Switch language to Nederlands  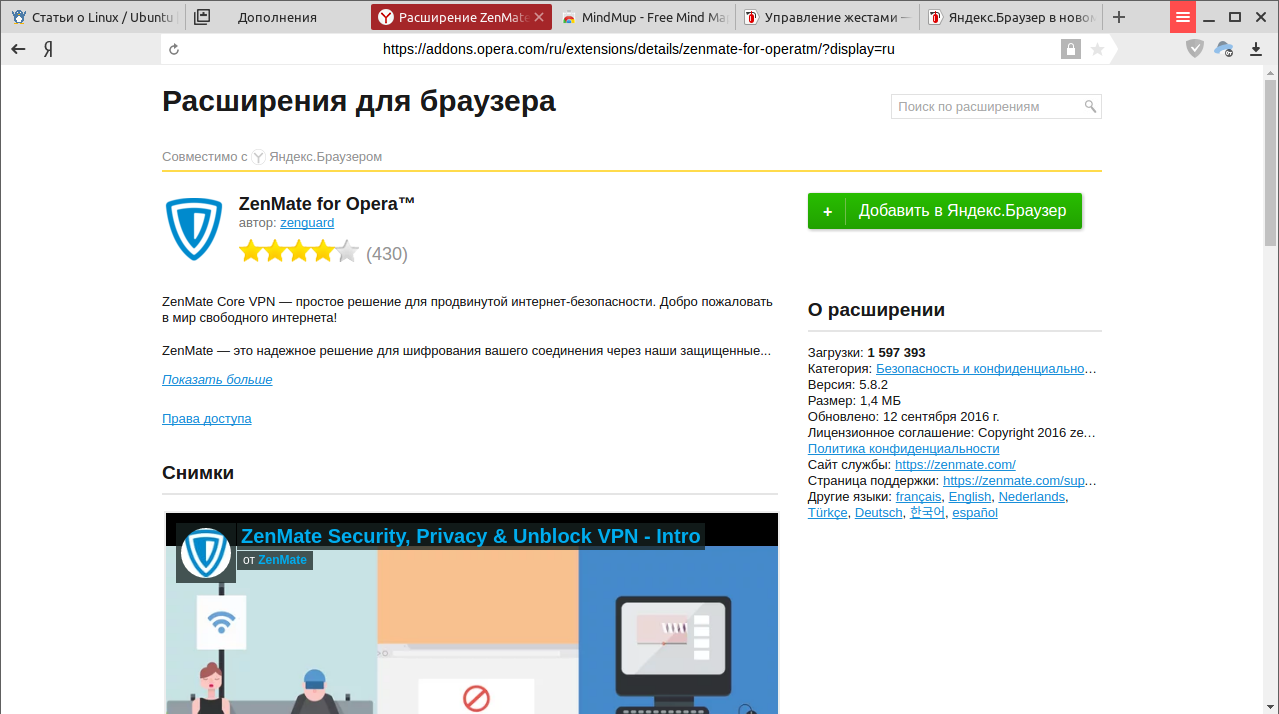(x=1032, y=497)
